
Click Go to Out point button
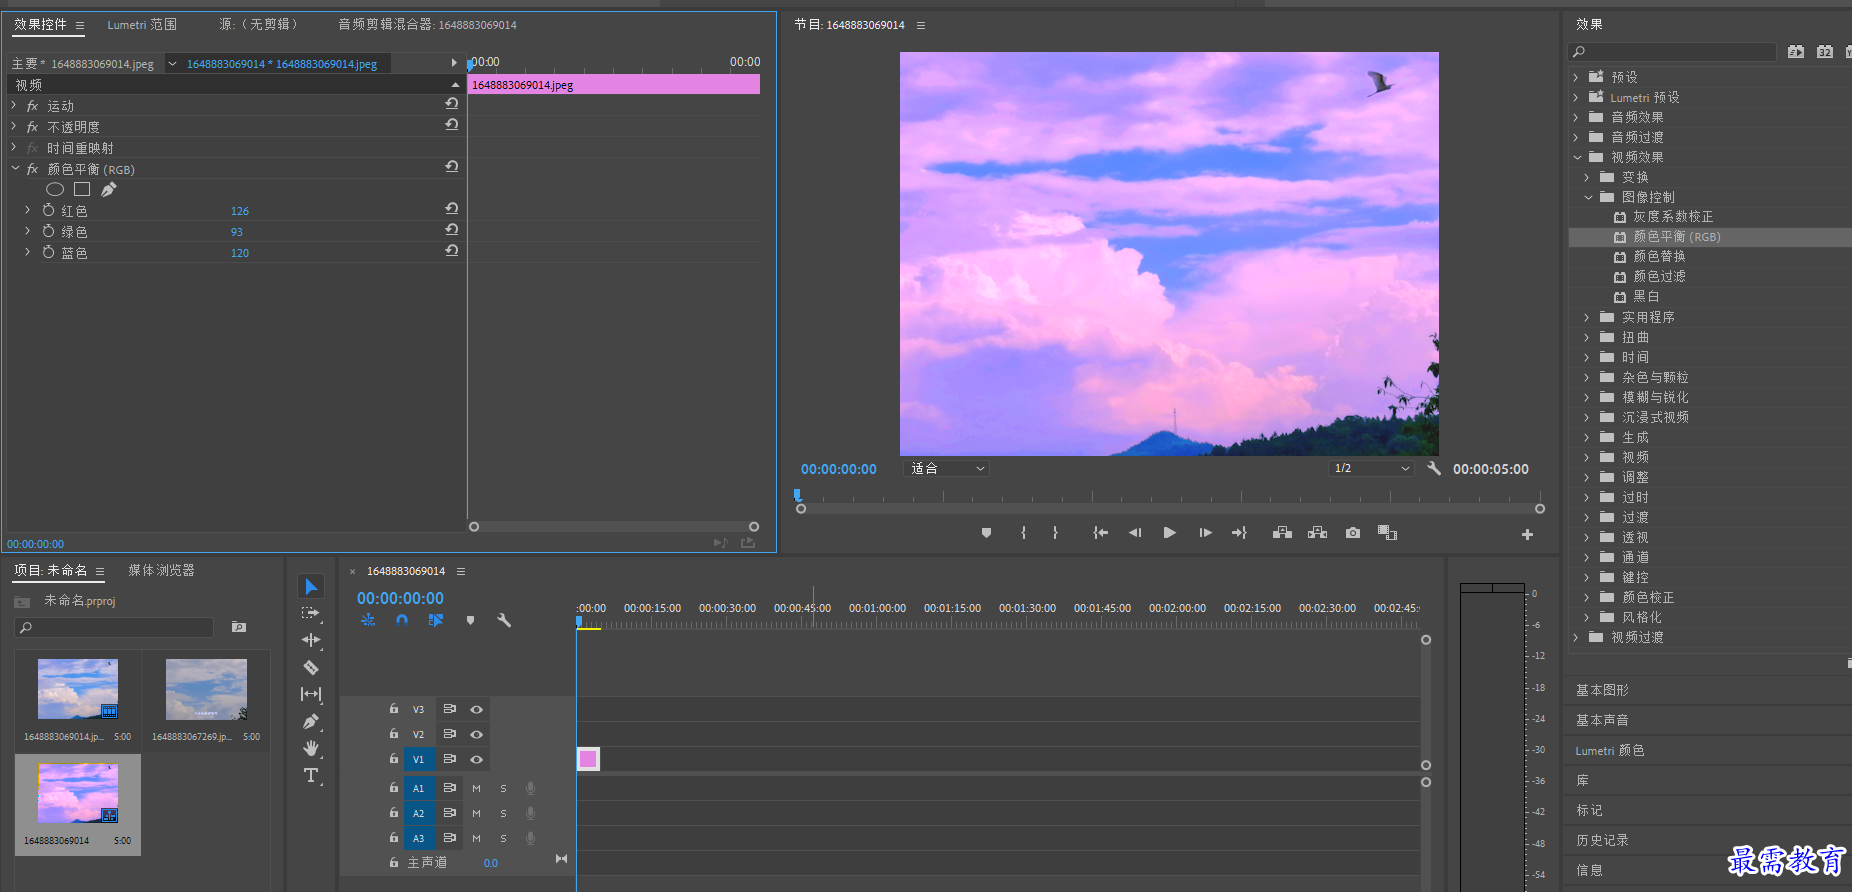click(x=1239, y=533)
